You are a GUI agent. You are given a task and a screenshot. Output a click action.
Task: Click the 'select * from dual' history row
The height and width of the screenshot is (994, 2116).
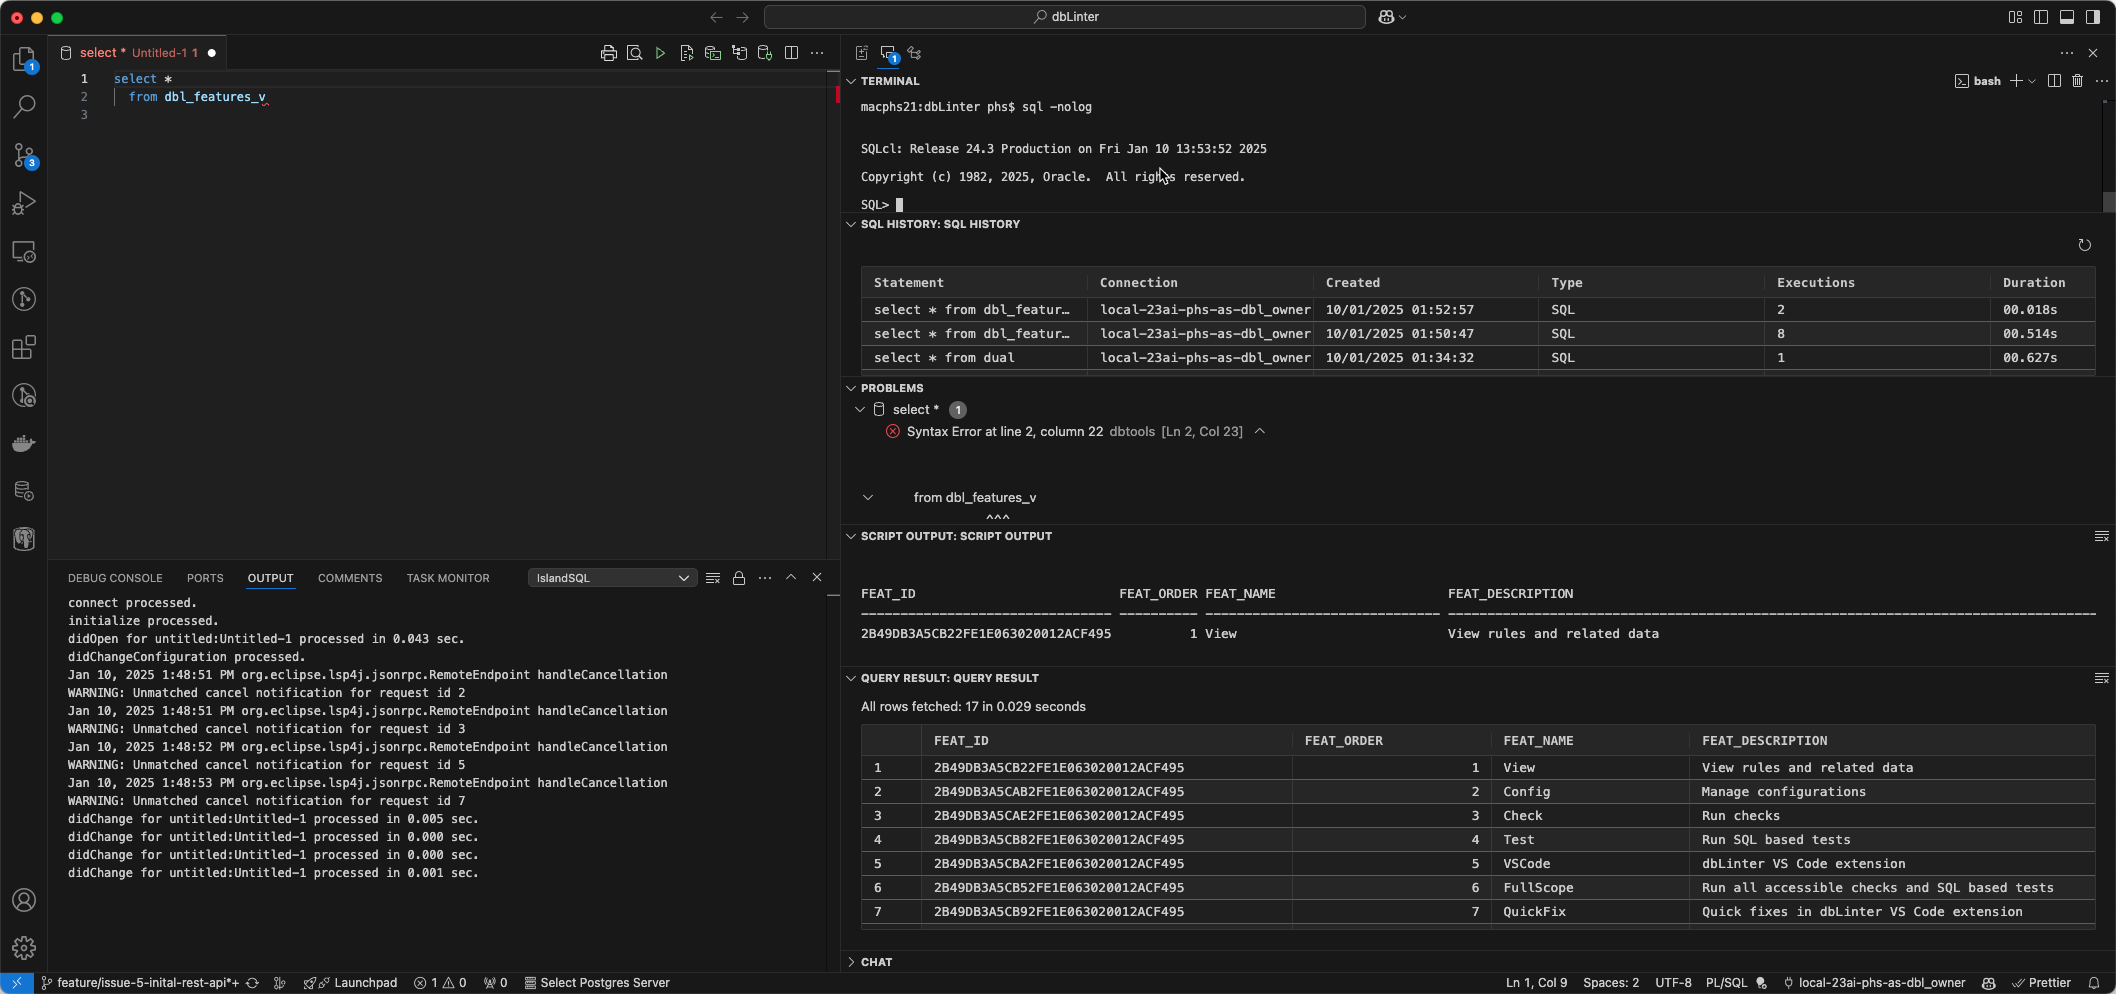[x=1478, y=358]
